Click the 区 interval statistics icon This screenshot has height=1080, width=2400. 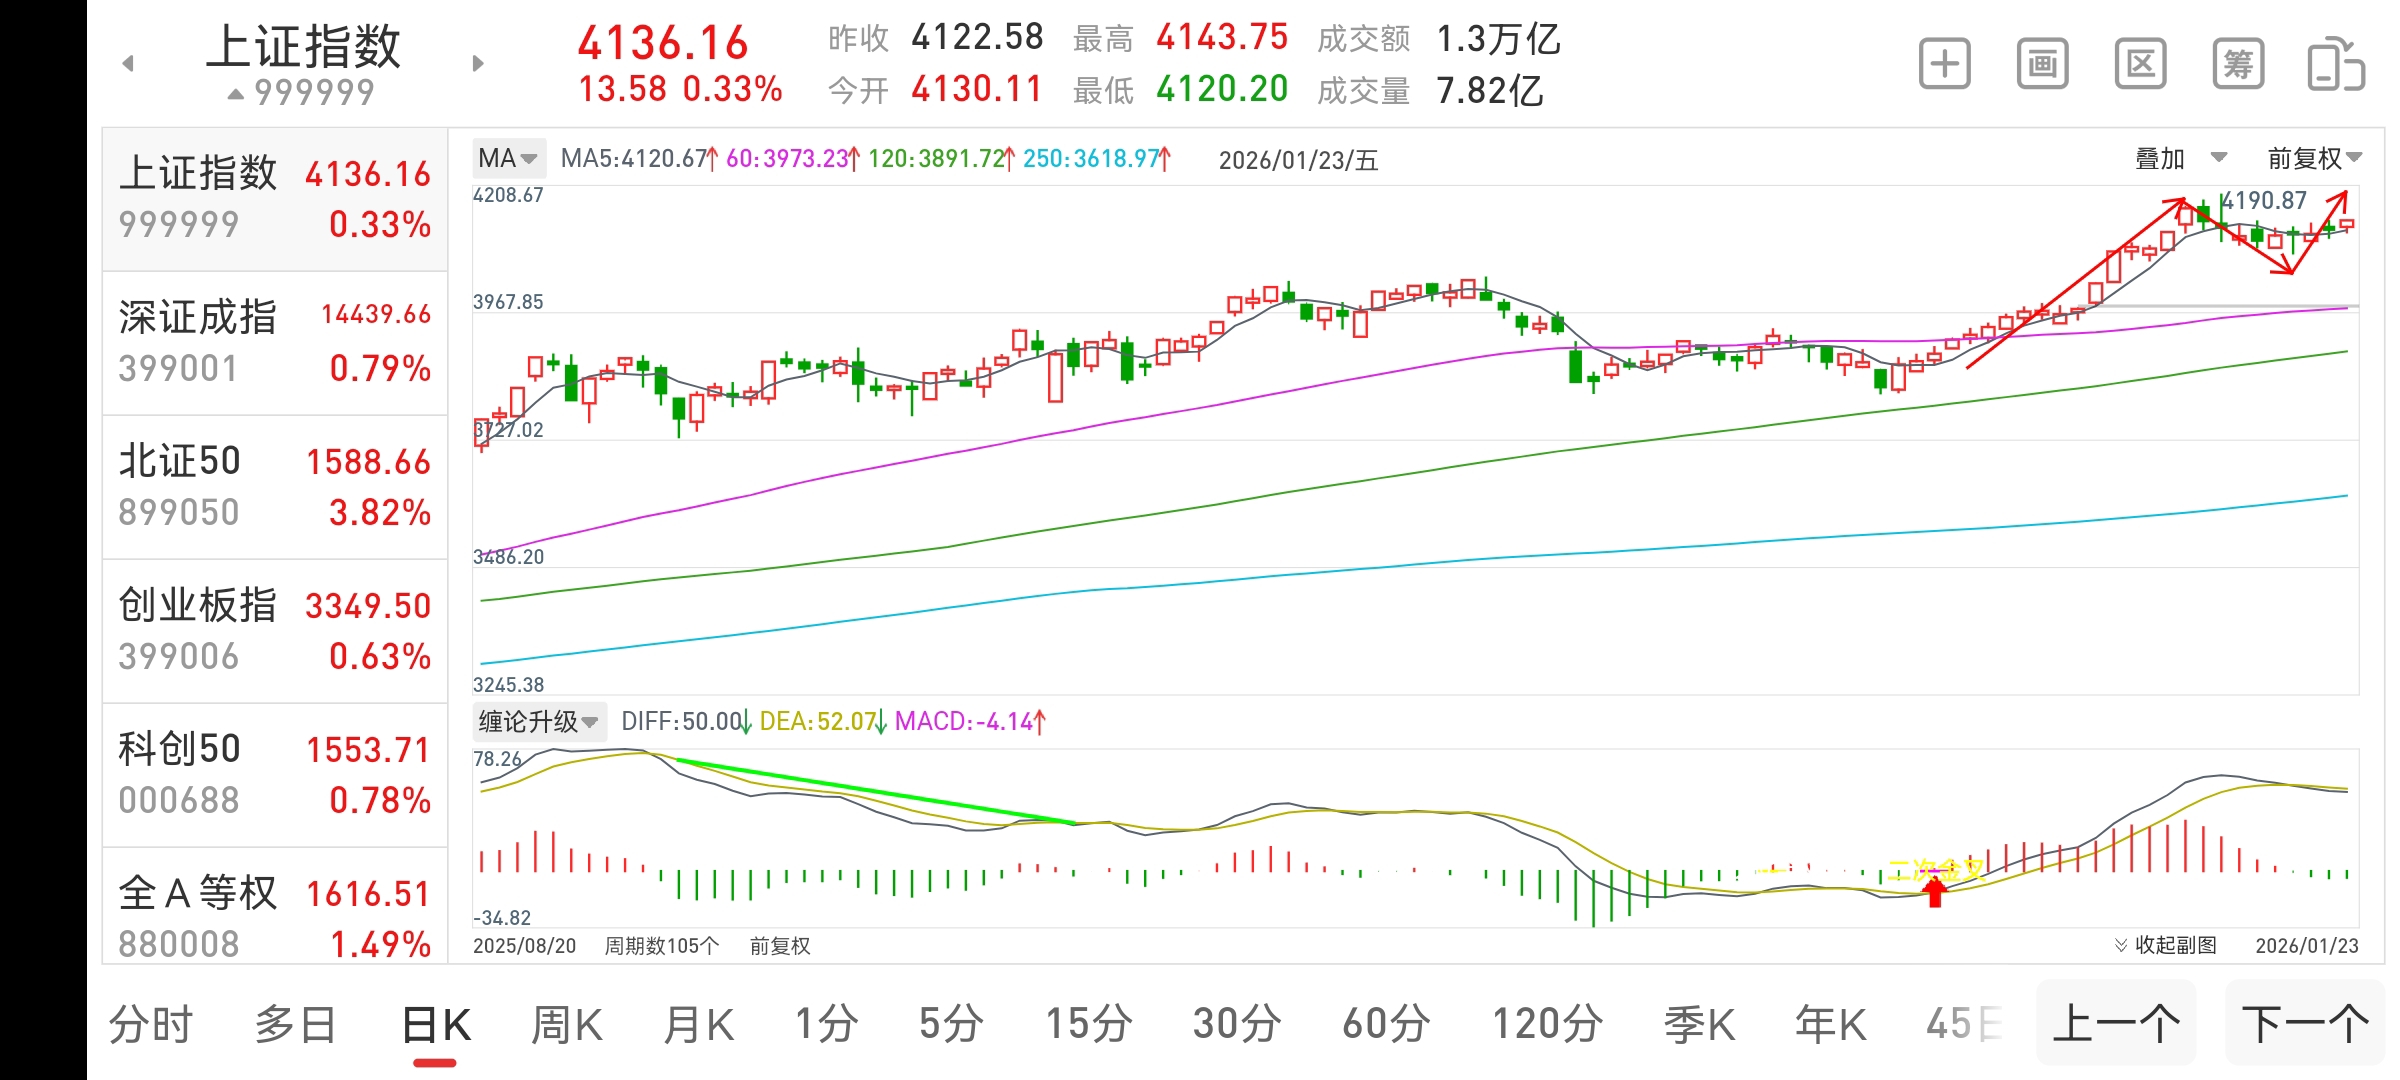pyautogui.click(x=2139, y=62)
